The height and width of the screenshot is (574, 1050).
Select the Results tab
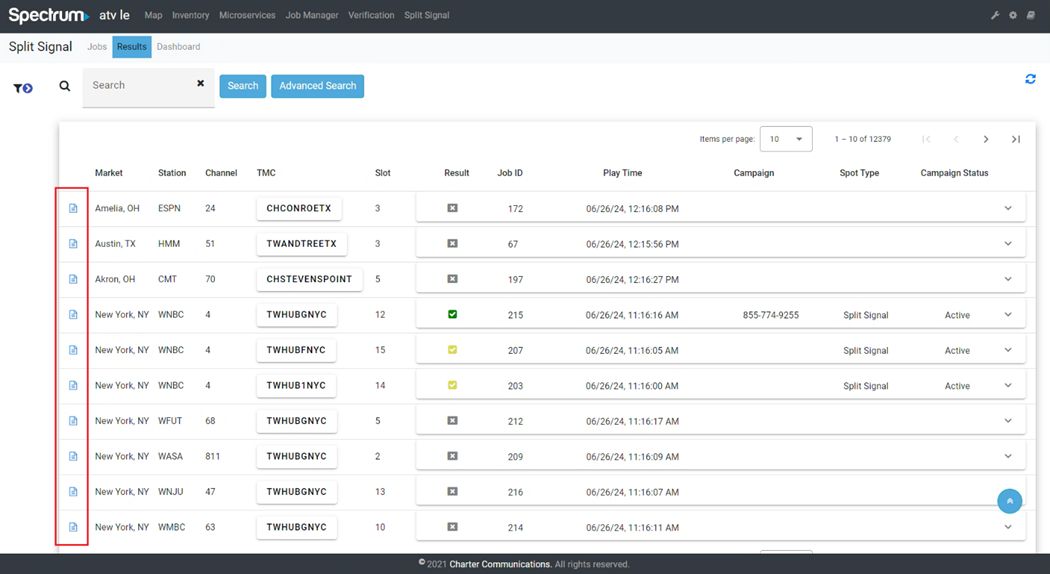point(132,47)
